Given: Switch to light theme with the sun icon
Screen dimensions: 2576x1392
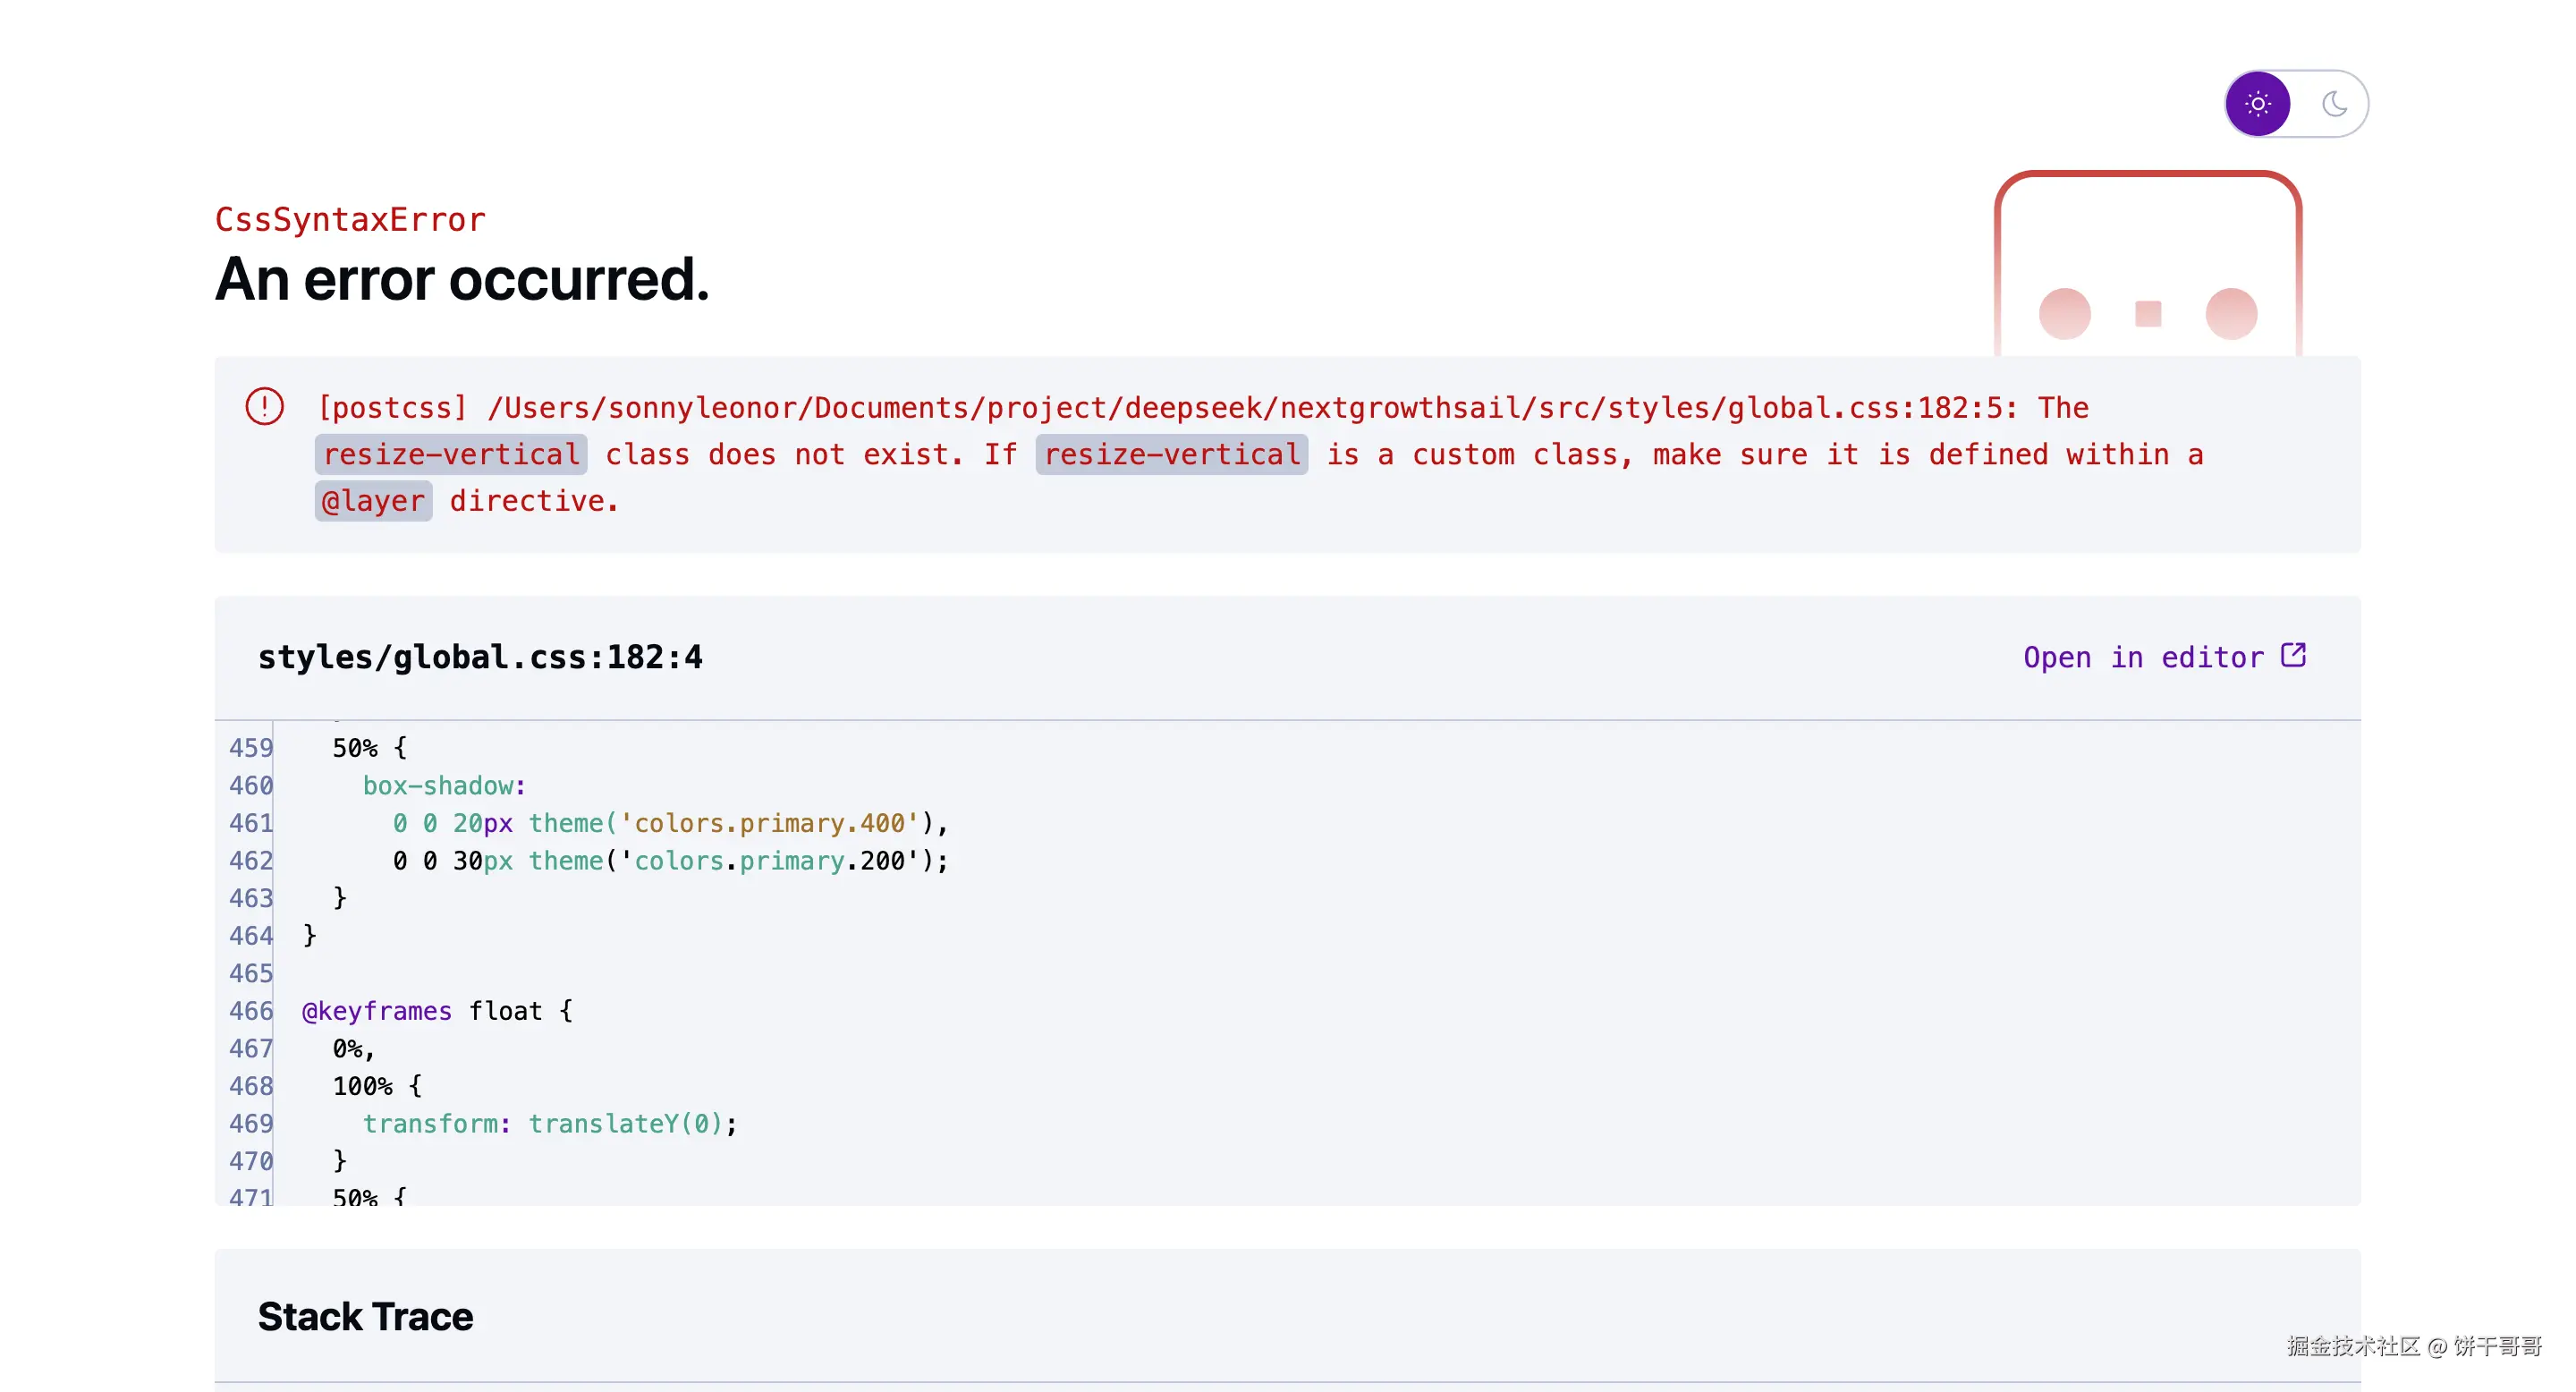Looking at the screenshot, I should coord(2257,104).
